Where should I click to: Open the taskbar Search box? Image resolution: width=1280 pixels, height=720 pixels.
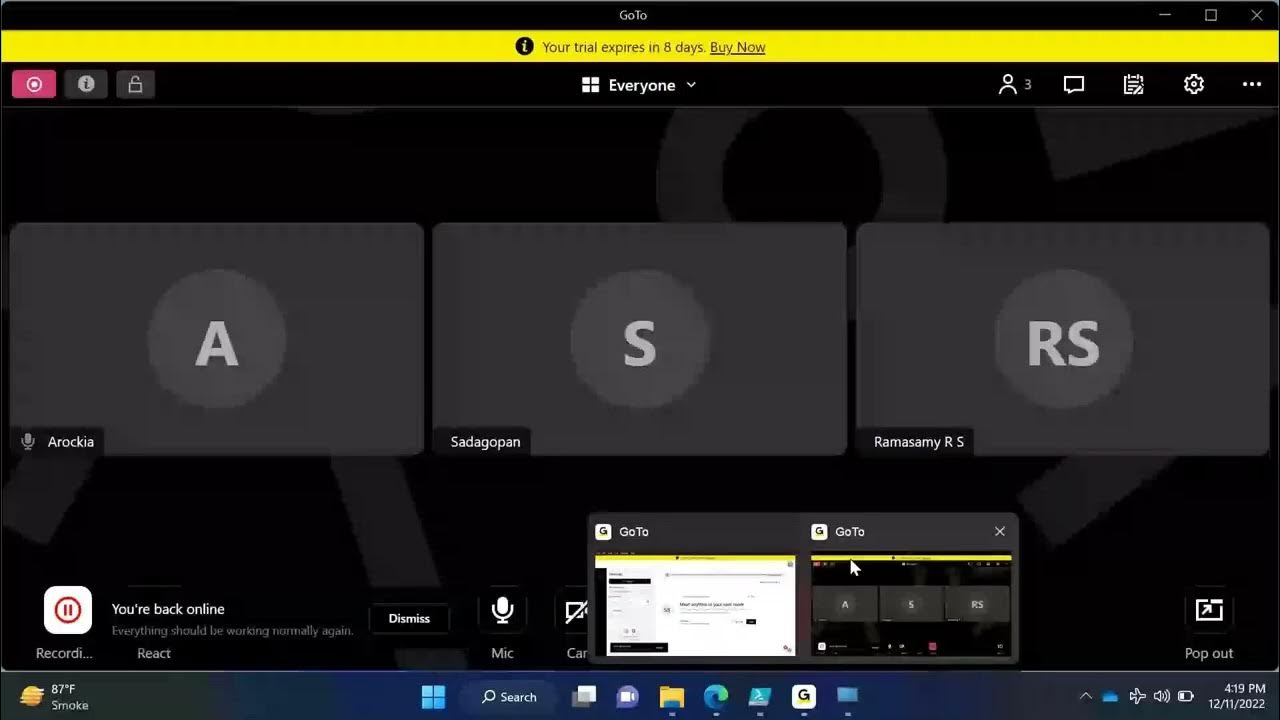[x=509, y=696]
